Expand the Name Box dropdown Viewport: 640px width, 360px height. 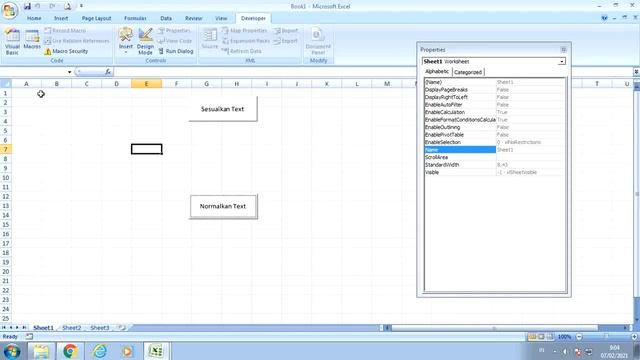(69, 72)
